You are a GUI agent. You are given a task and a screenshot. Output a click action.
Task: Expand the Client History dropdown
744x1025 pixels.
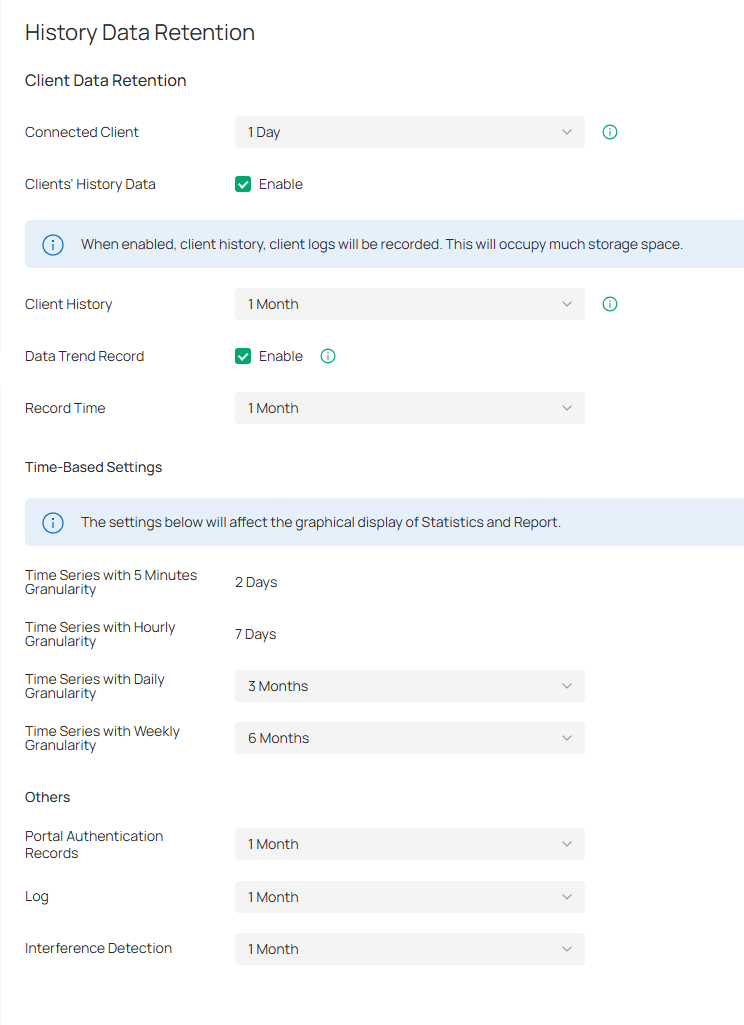(409, 304)
